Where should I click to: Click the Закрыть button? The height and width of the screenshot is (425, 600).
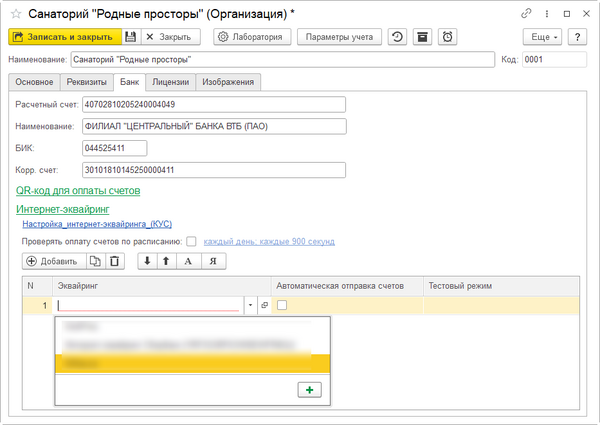click(x=171, y=37)
